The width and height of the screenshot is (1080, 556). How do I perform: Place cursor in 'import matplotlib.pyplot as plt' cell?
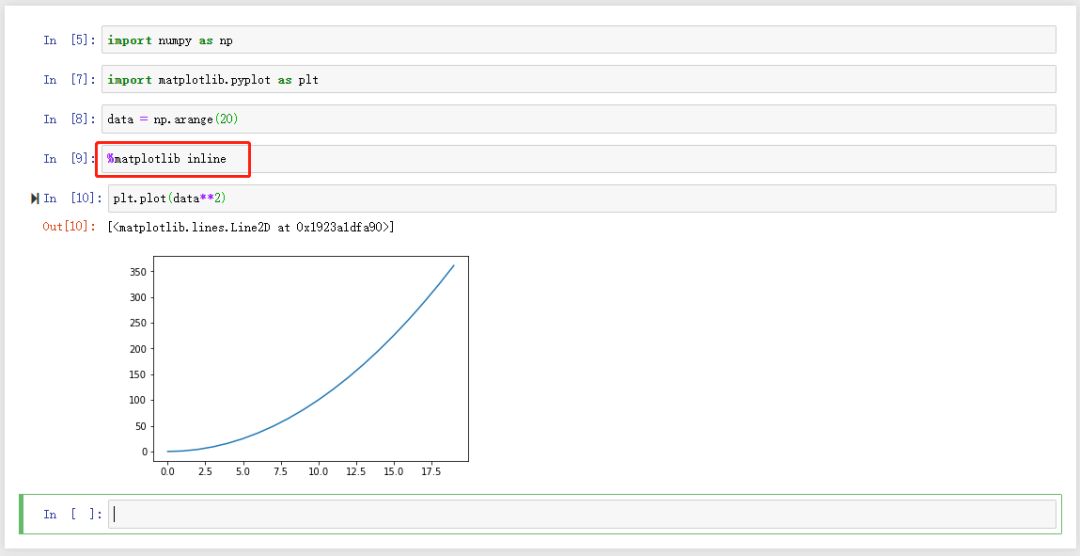578,80
